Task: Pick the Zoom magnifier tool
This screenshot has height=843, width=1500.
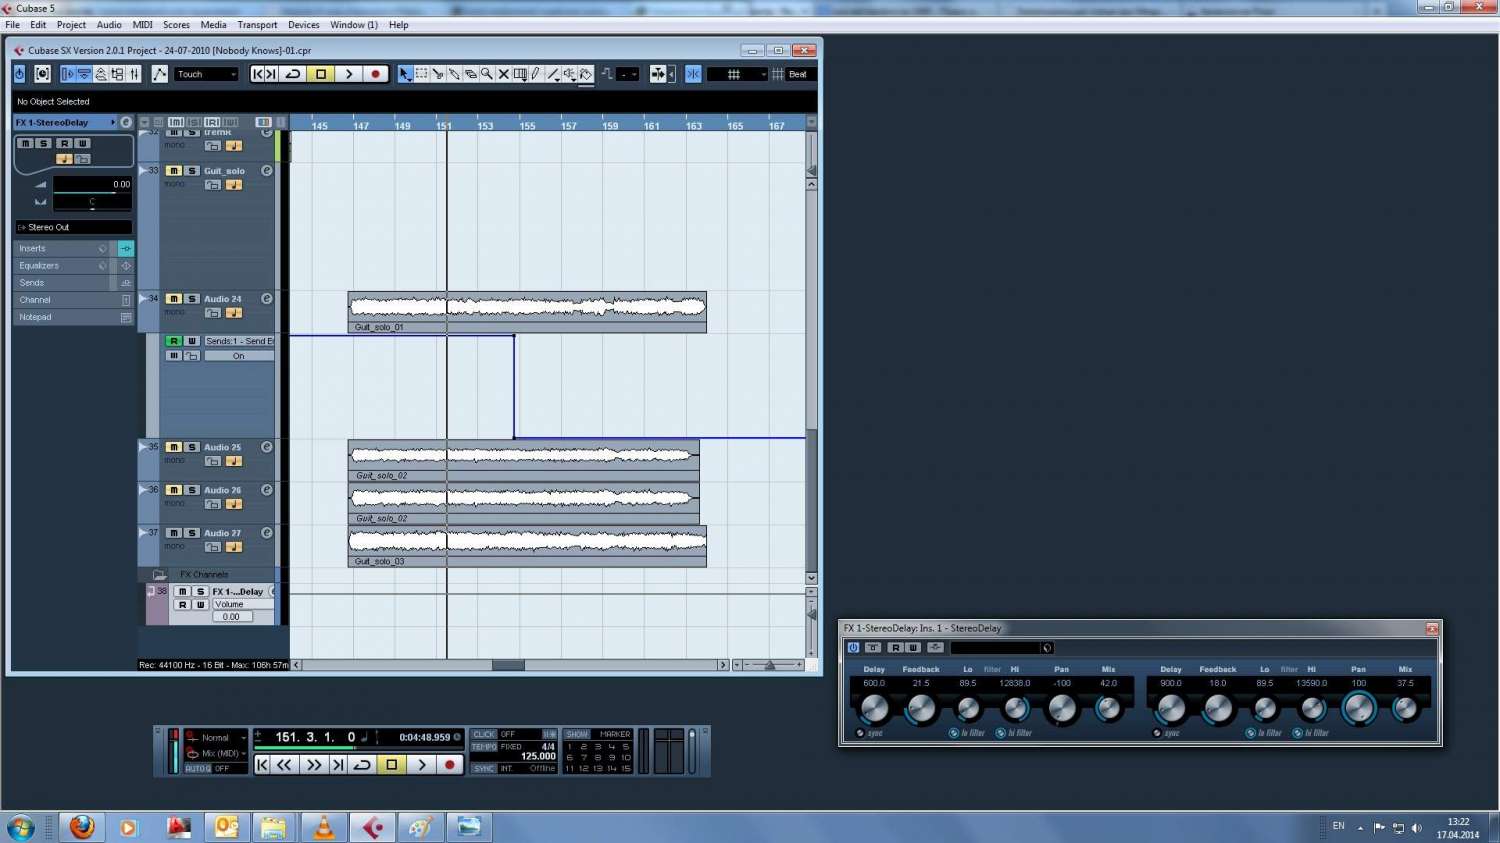Action: coord(487,74)
